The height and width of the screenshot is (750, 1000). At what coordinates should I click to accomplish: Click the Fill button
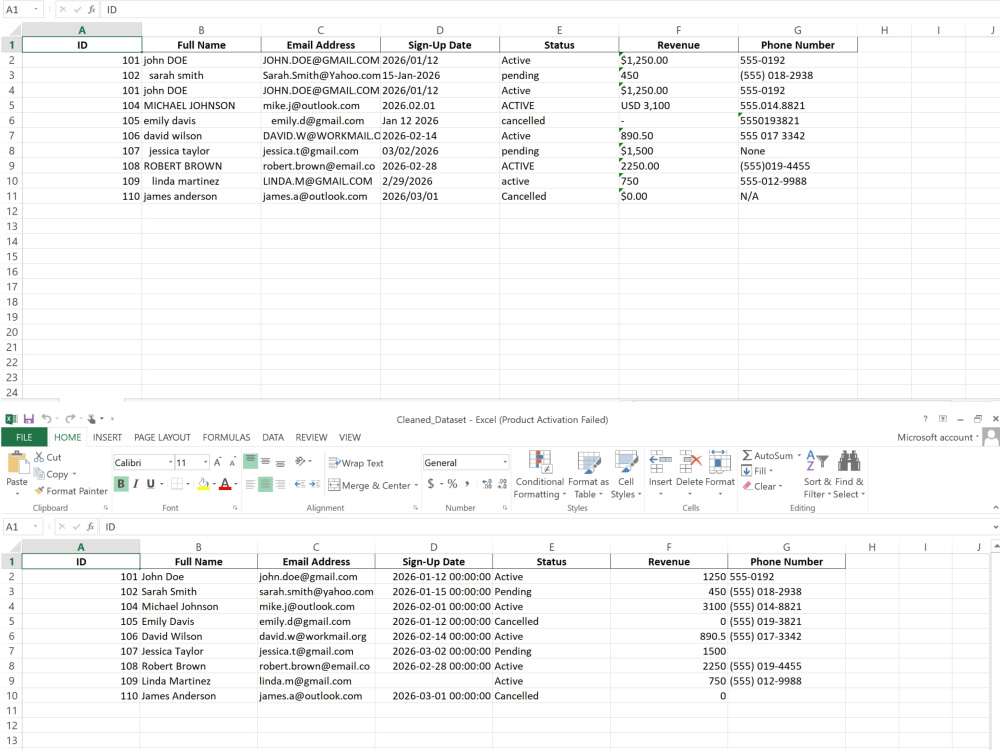point(757,471)
